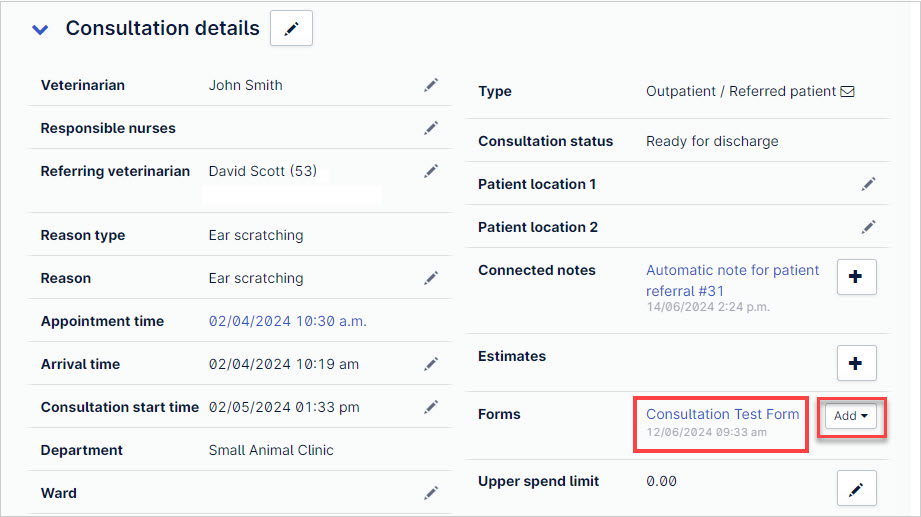Add a new estimate with plus button
The image size is (921, 517).
[x=856, y=363]
